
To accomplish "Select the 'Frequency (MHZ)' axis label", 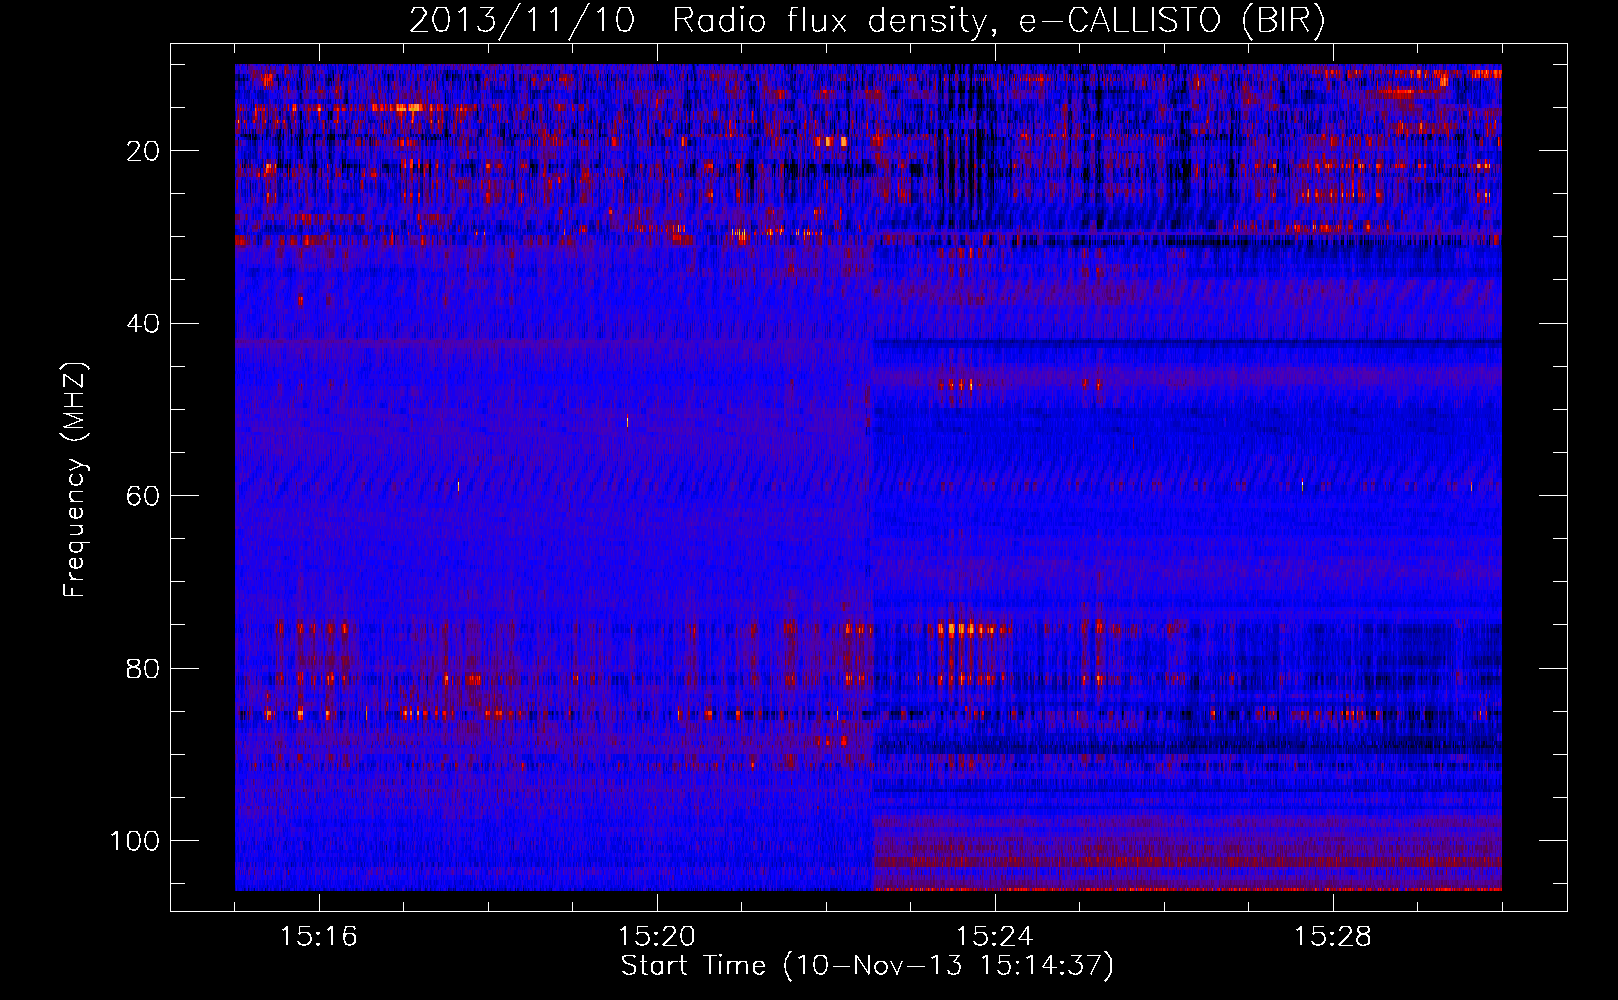I will coord(75,479).
